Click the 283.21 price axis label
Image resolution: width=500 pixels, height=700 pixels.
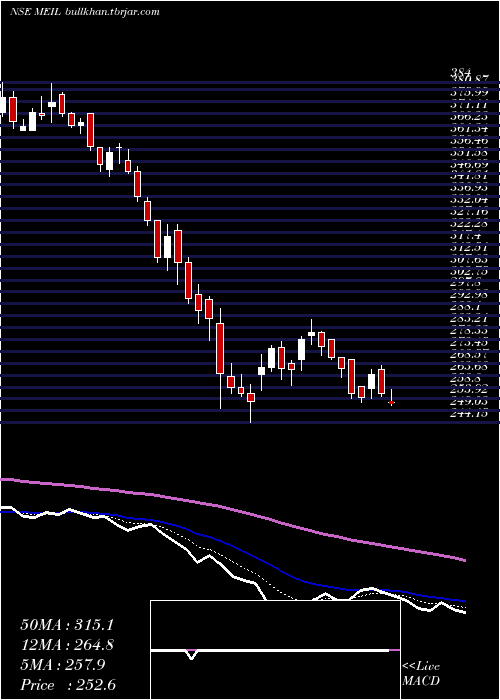pos(469,321)
